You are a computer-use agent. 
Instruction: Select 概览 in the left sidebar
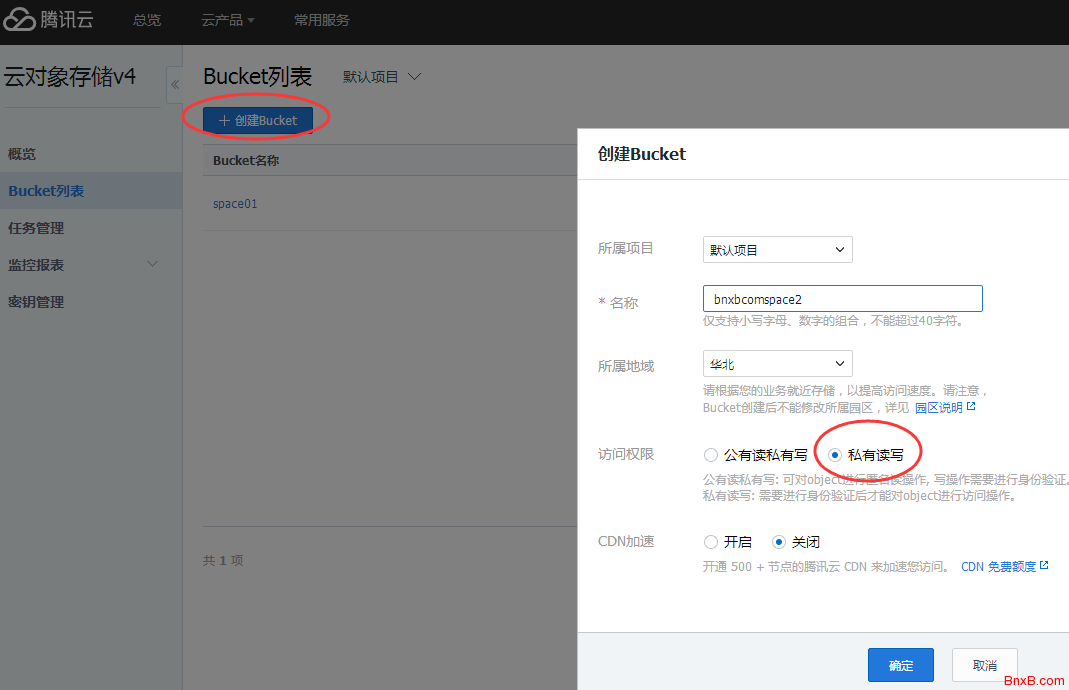[x=22, y=154]
